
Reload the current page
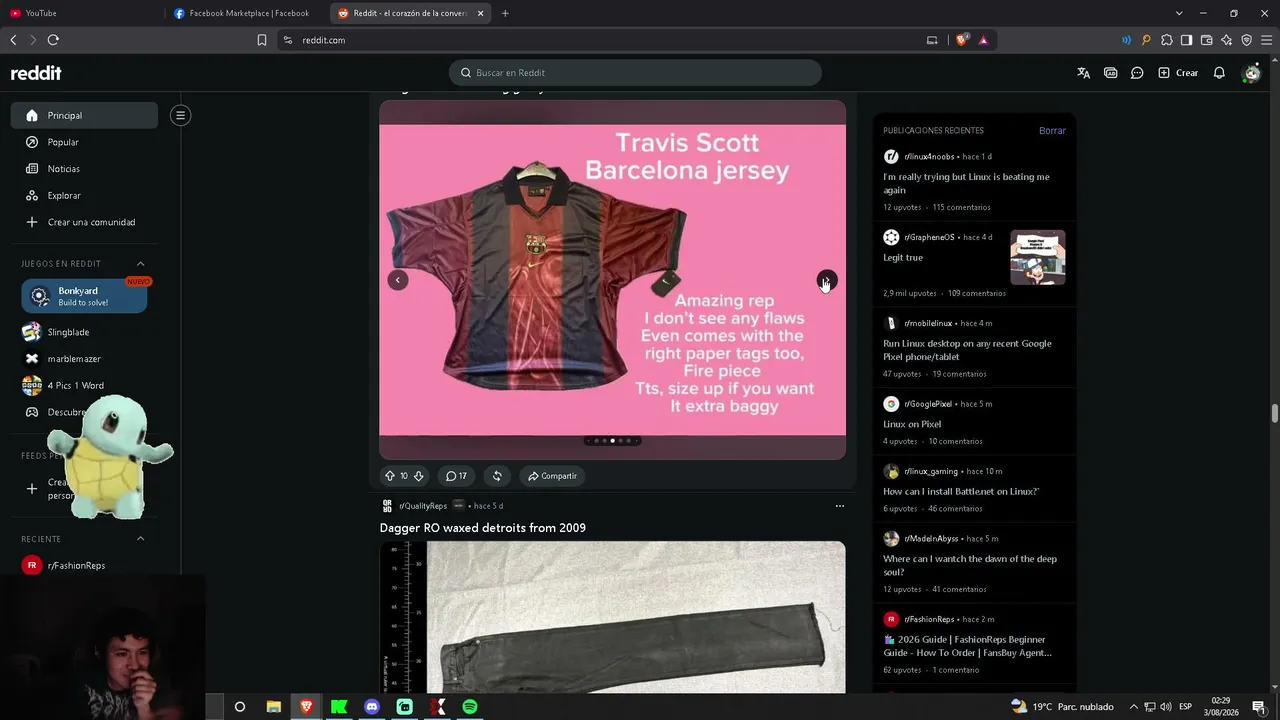53,40
